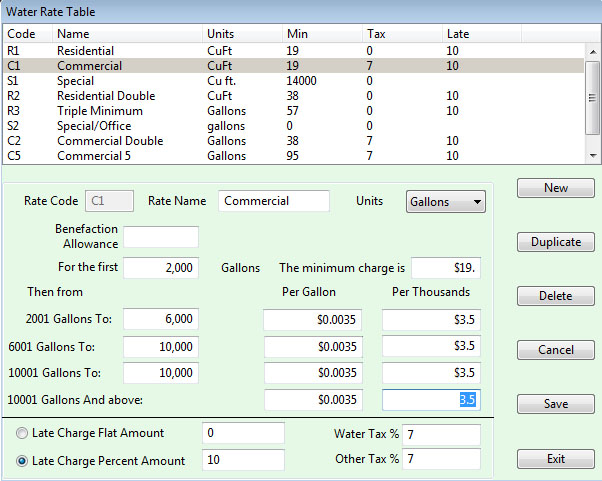Click the Water Tax % field
Image resolution: width=602 pixels, height=481 pixels.
[x=442, y=435]
